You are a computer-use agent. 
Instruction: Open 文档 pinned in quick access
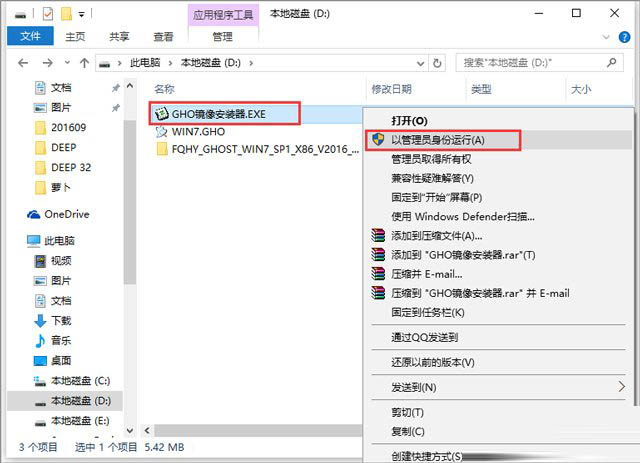tap(61, 87)
